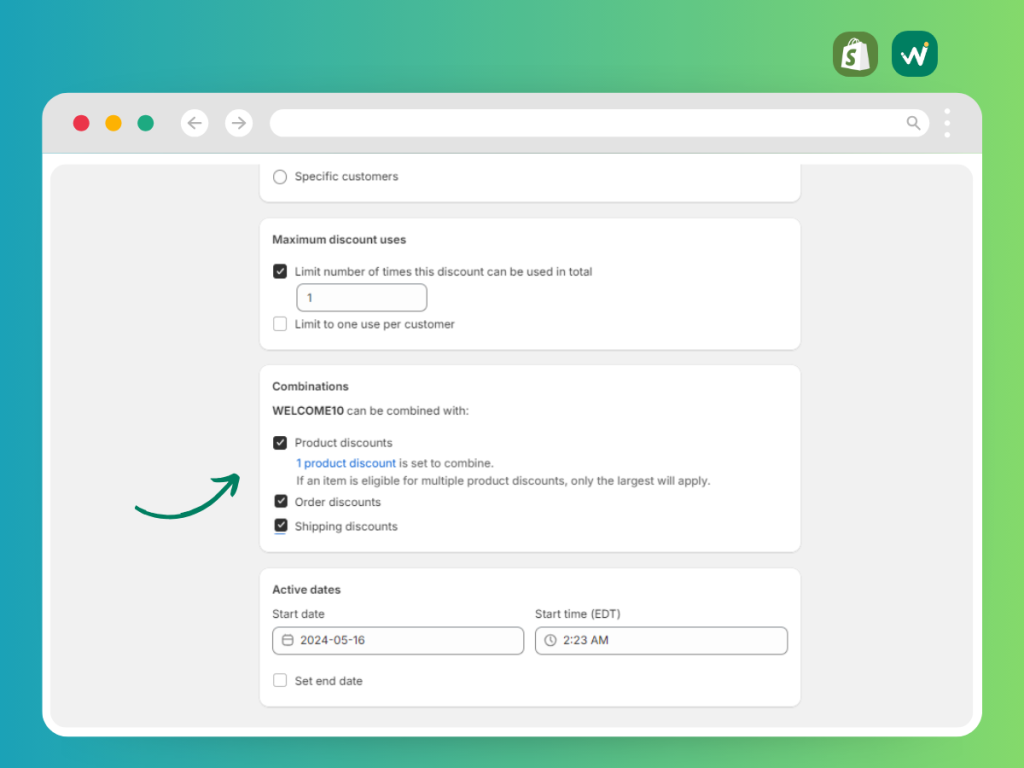Enable Limit to one use per customer
Image resolution: width=1024 pixels, height=768 pixels.
[280, 324]
